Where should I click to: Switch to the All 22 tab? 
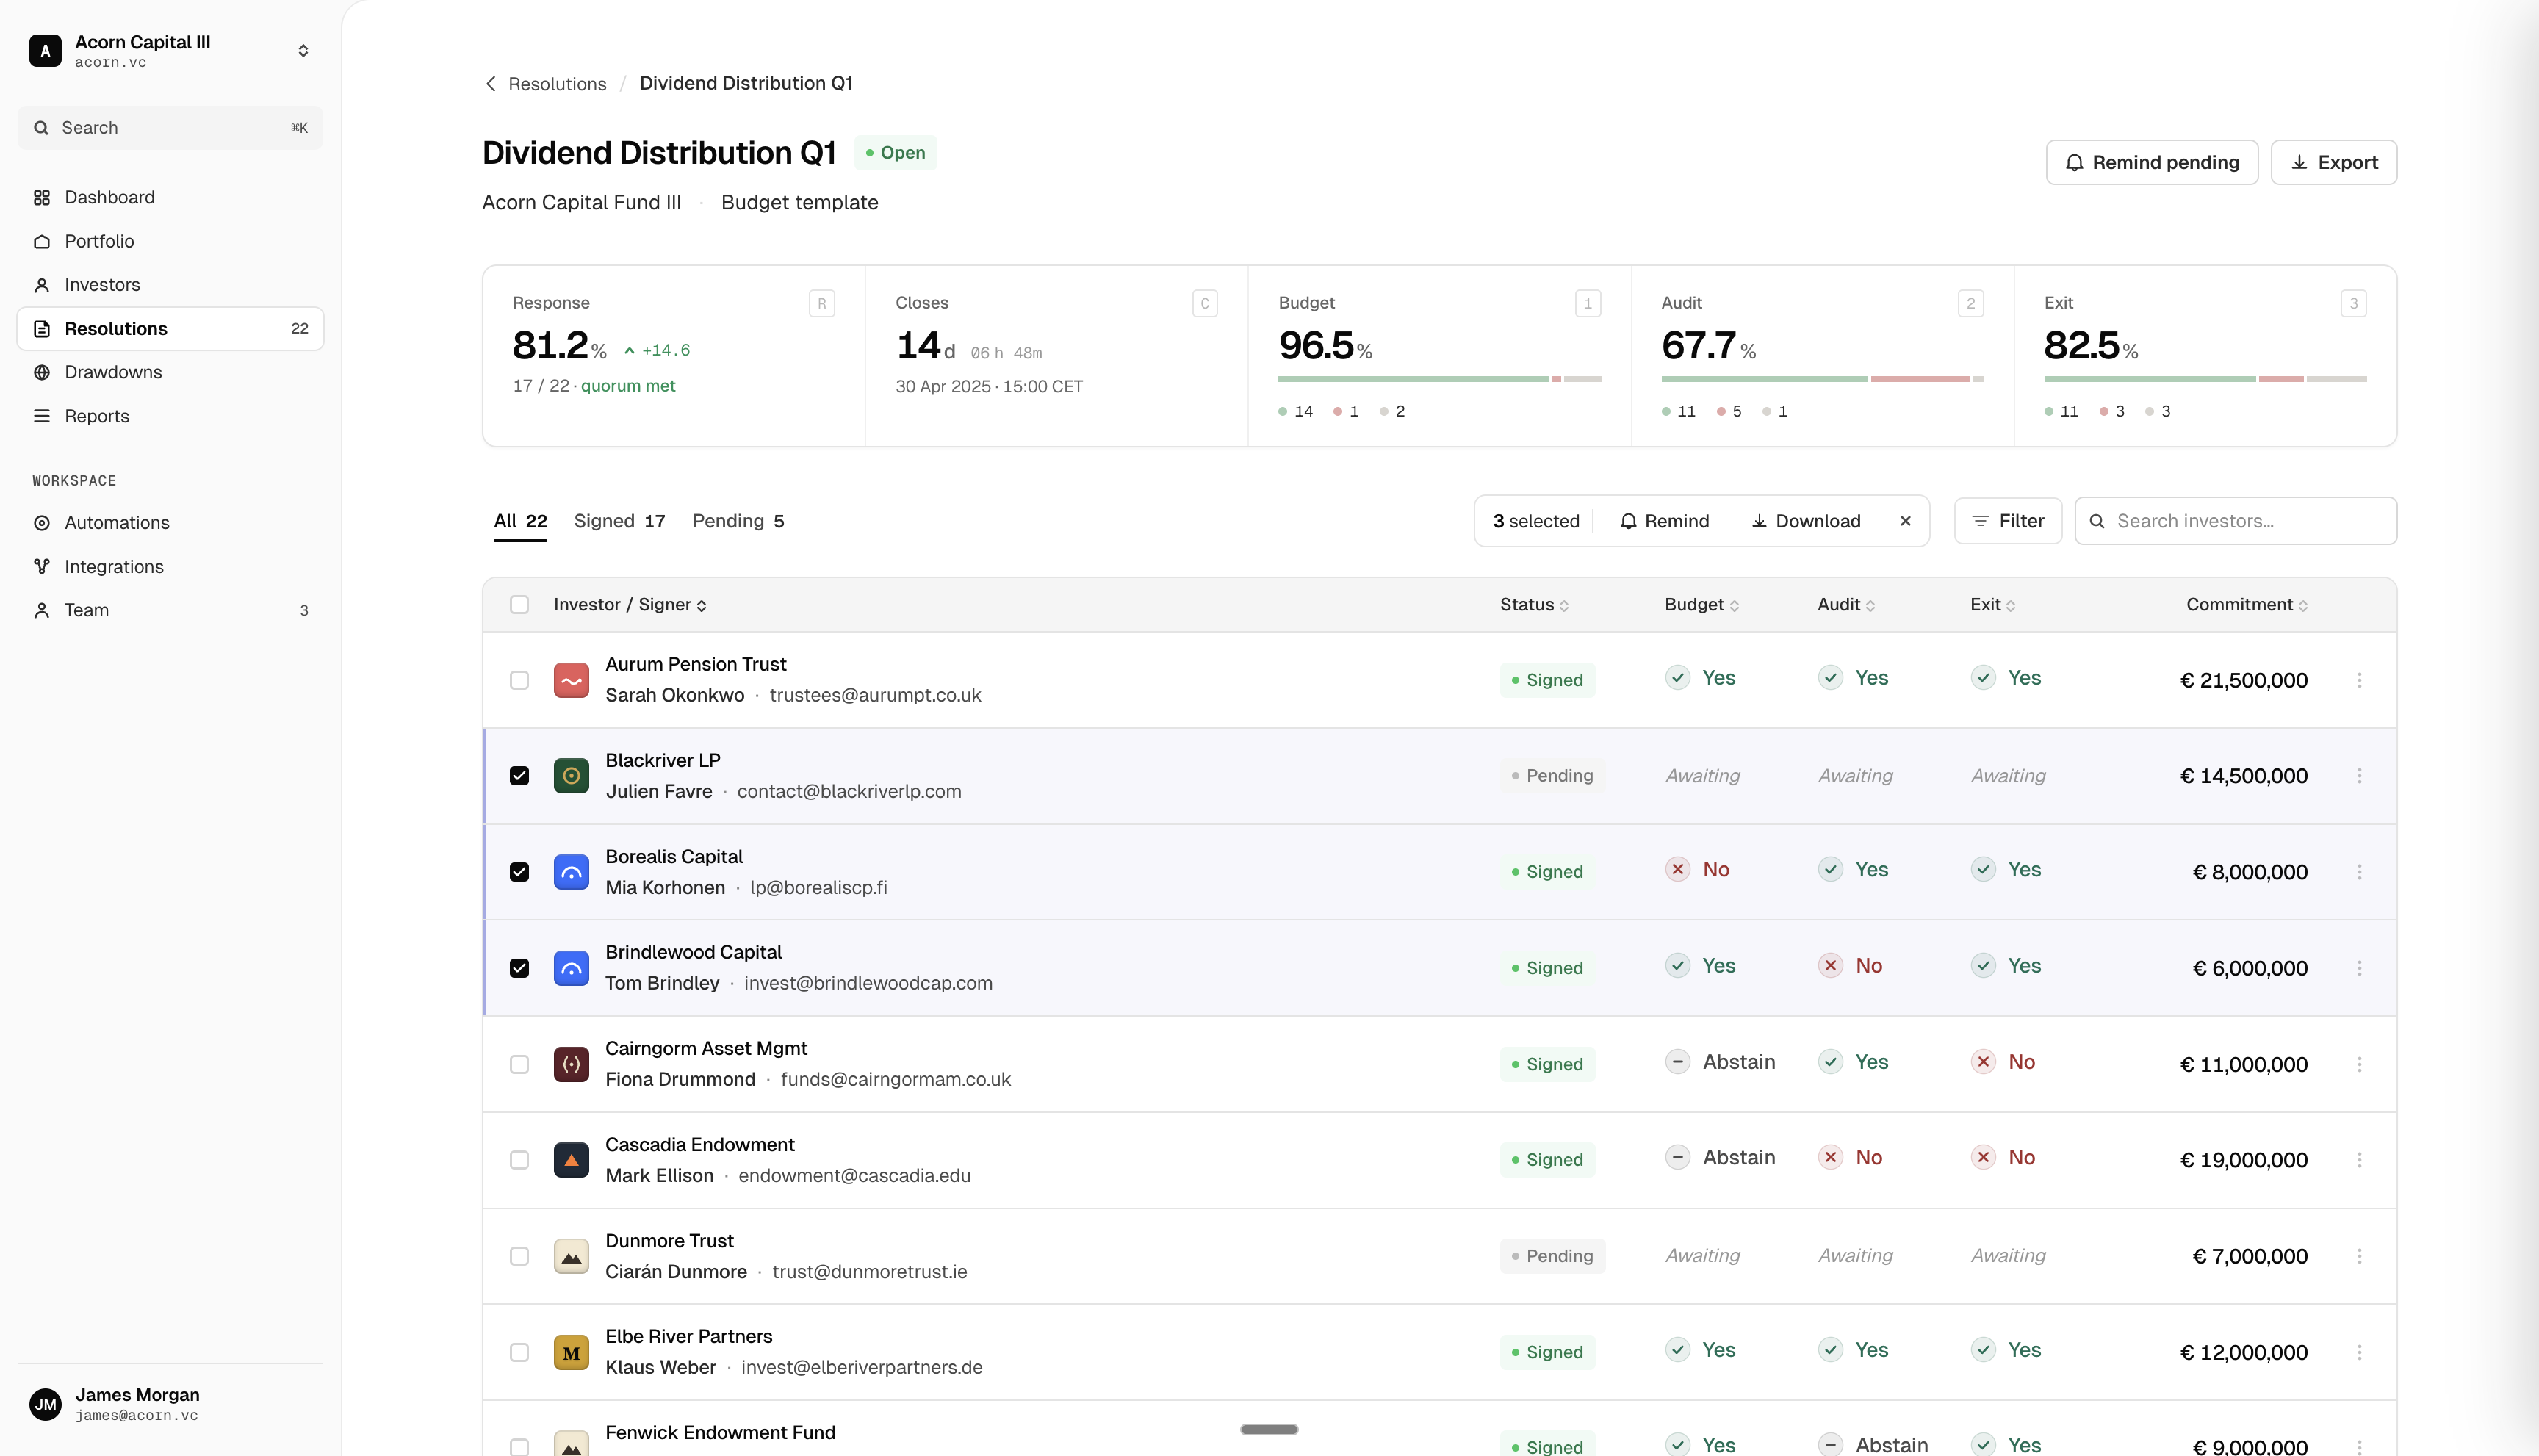pyautogui.click(x=520, y=521)
